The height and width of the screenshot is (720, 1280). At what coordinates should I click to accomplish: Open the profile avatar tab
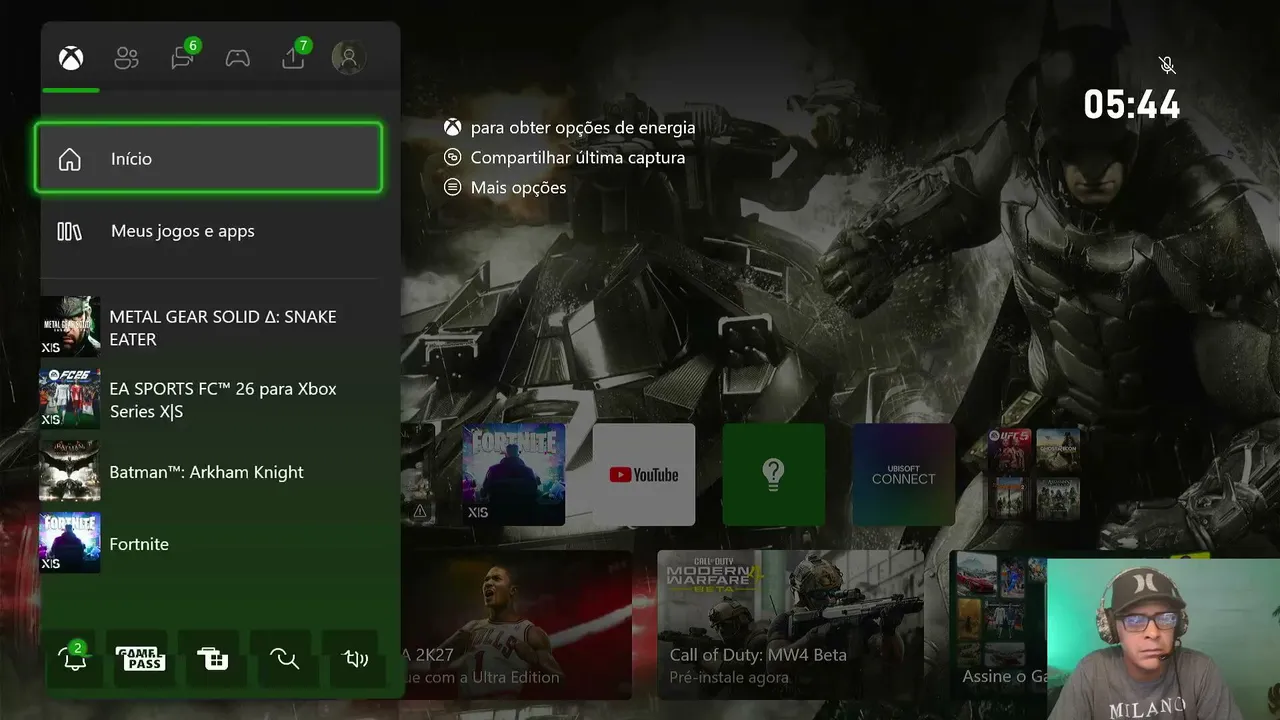click(x=349, y=58)
